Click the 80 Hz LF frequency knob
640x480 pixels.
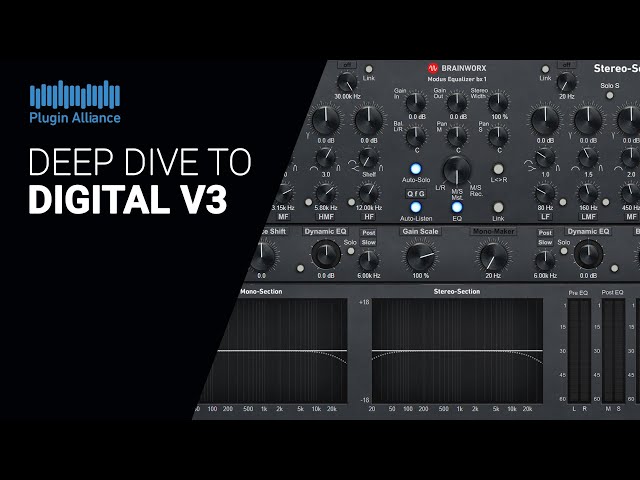coord(545,193)
